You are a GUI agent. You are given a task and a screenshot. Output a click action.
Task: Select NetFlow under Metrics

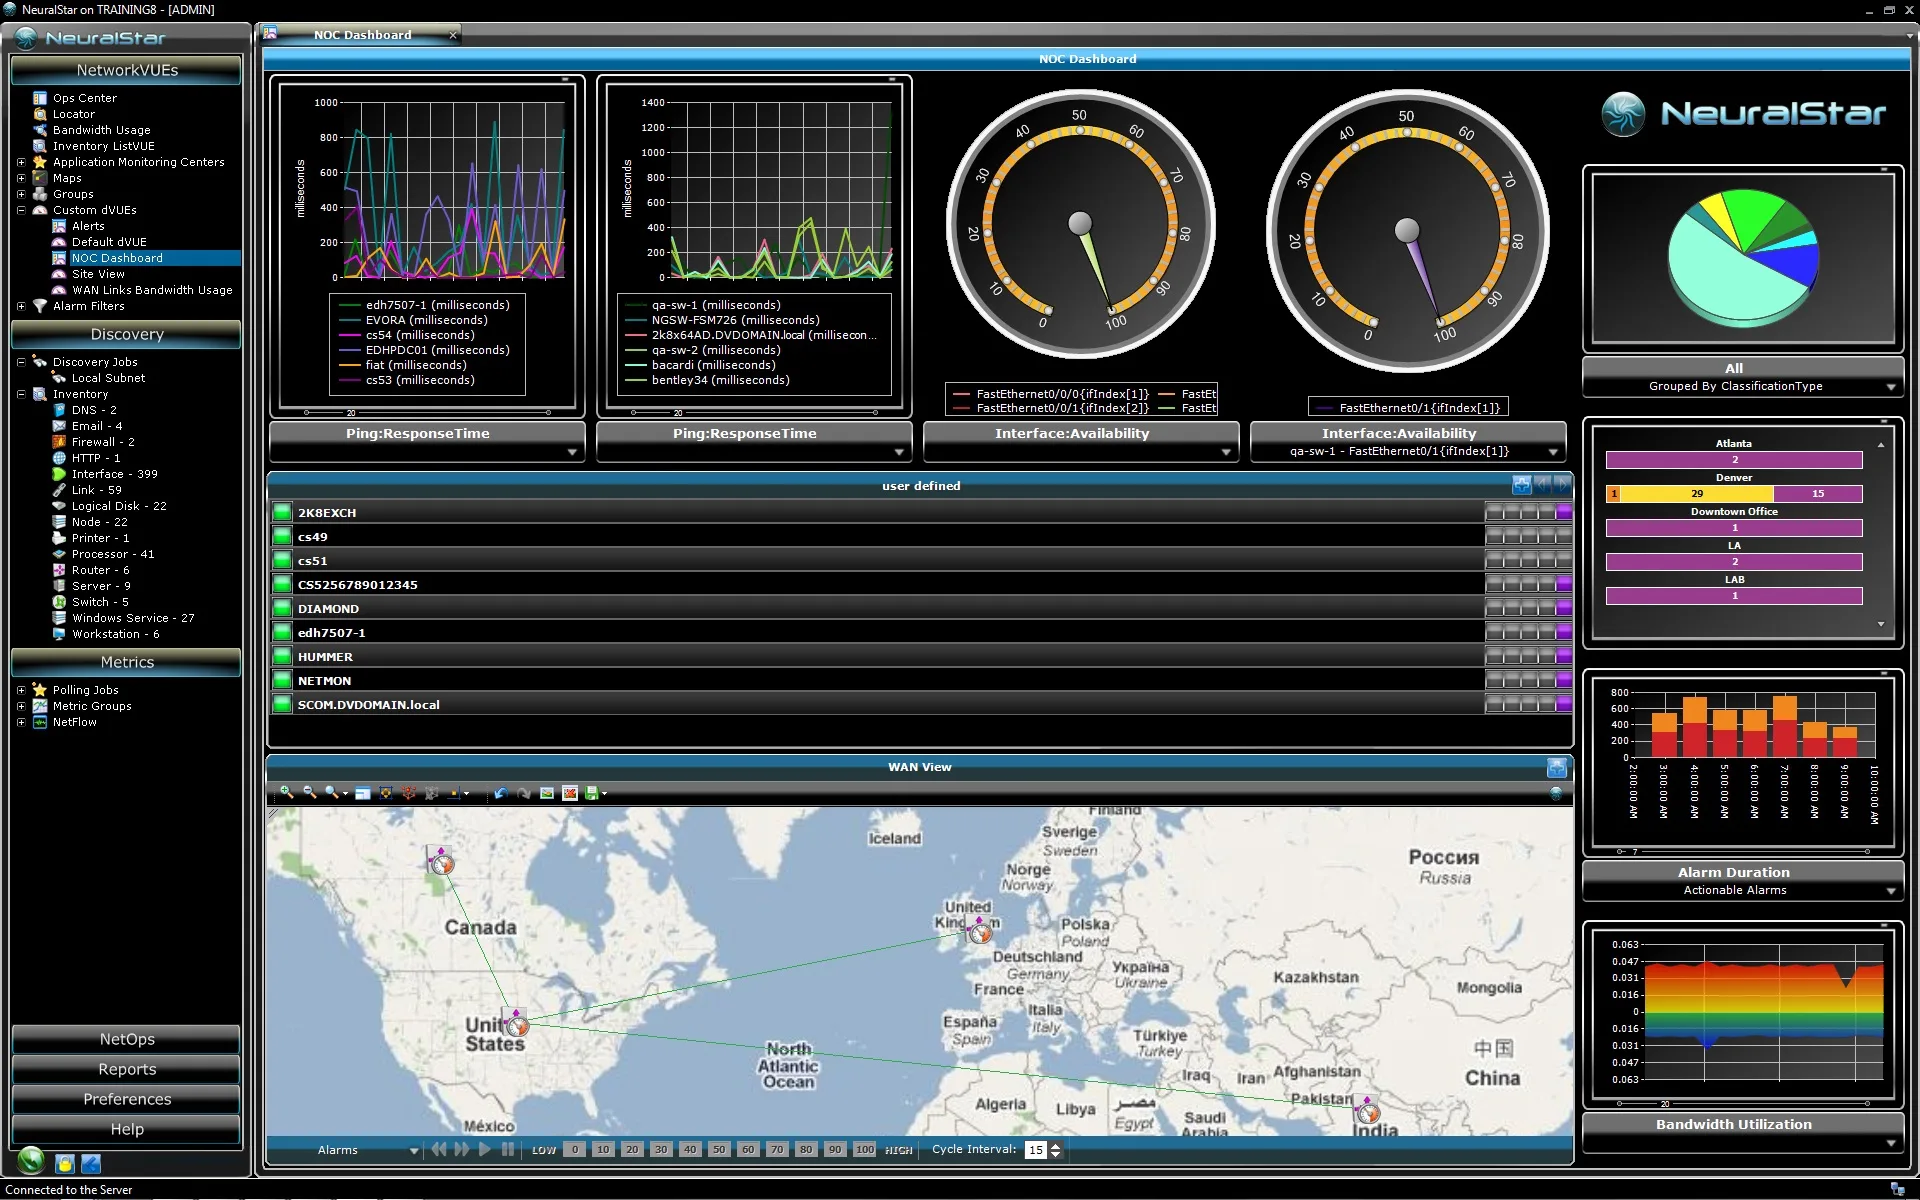(74, 722)
